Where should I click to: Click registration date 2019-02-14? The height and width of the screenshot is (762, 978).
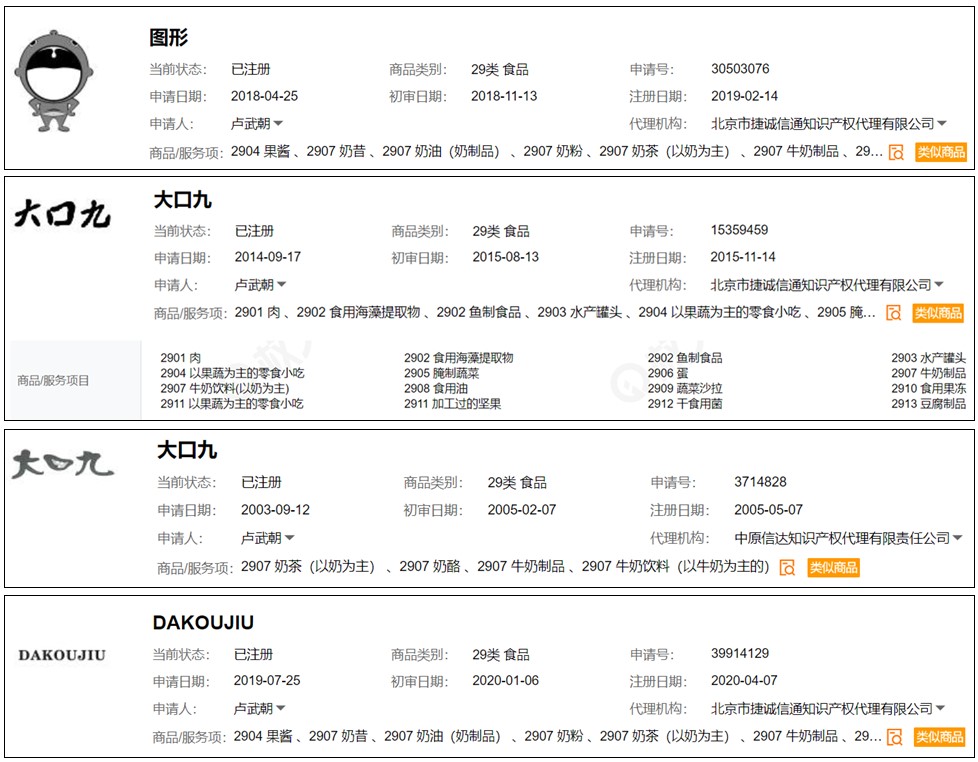coord(745,96)
